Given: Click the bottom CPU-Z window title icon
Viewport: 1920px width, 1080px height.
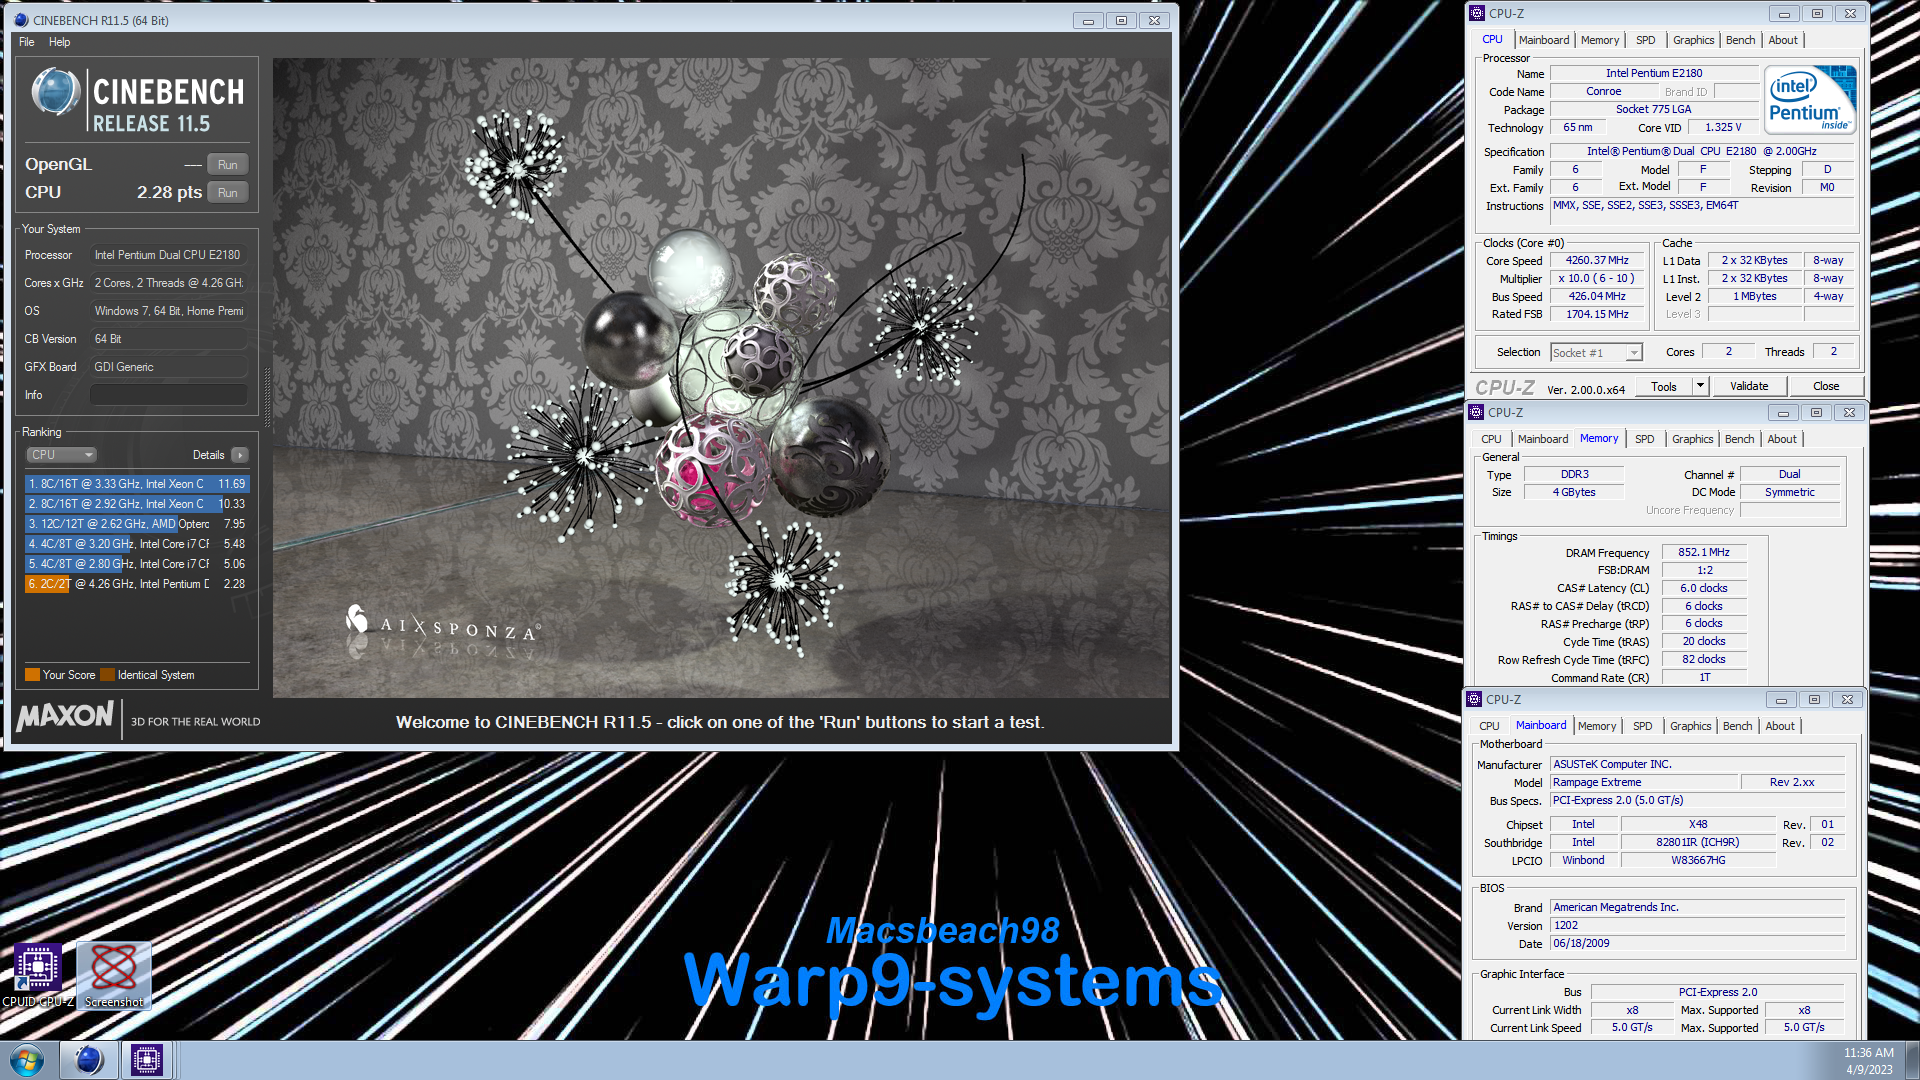Looking at the screenshot, I should [1474, 699].
